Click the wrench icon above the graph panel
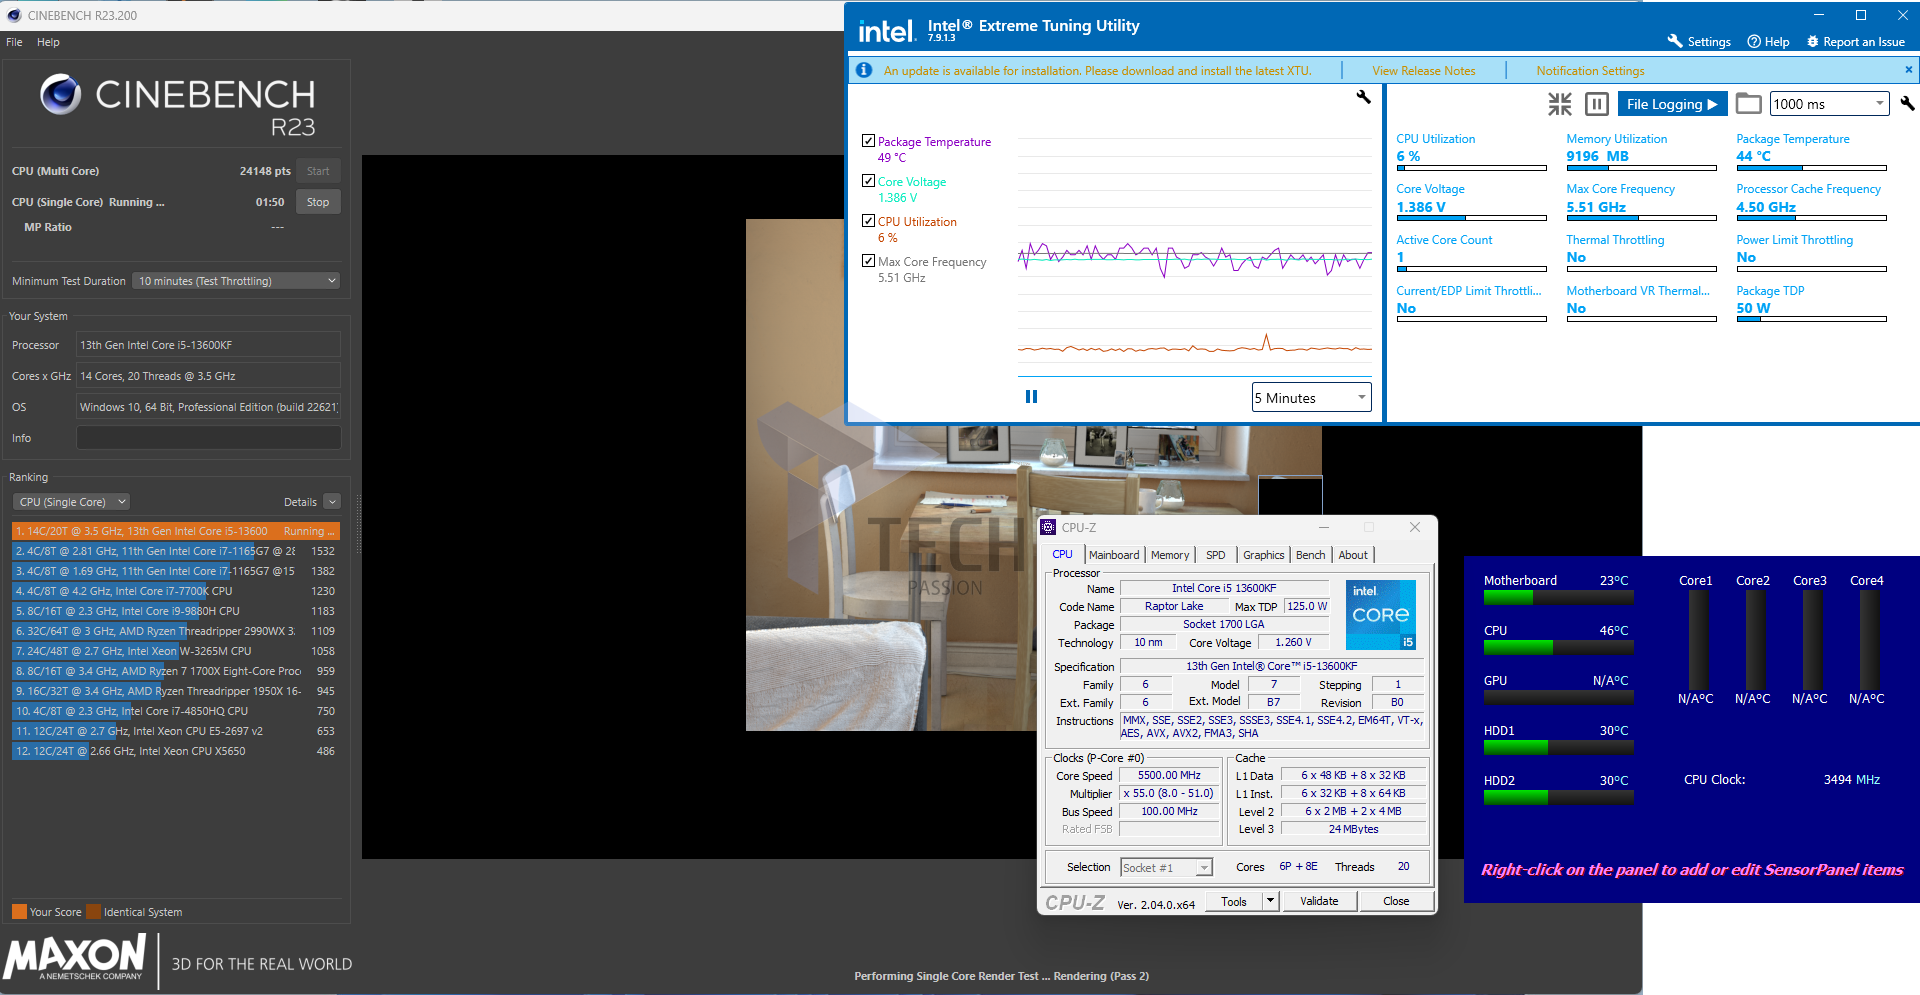Viewport: 1920px width, 995px height. coord(1363,97)
